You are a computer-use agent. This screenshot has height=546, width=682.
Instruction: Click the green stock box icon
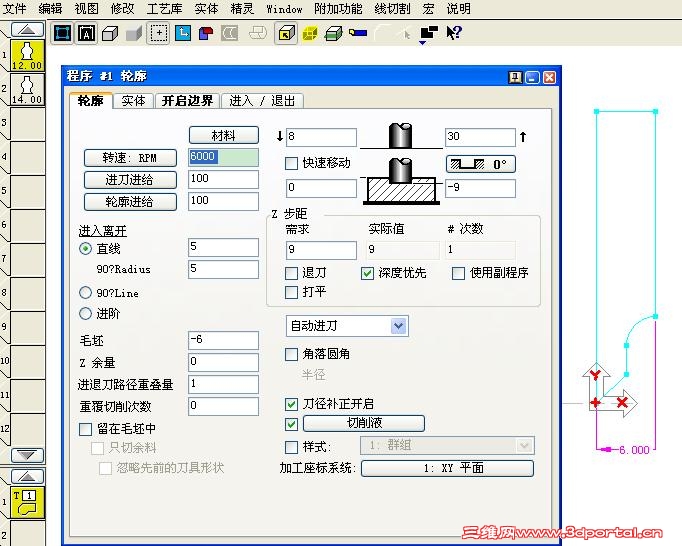click(x=334, y=33)
